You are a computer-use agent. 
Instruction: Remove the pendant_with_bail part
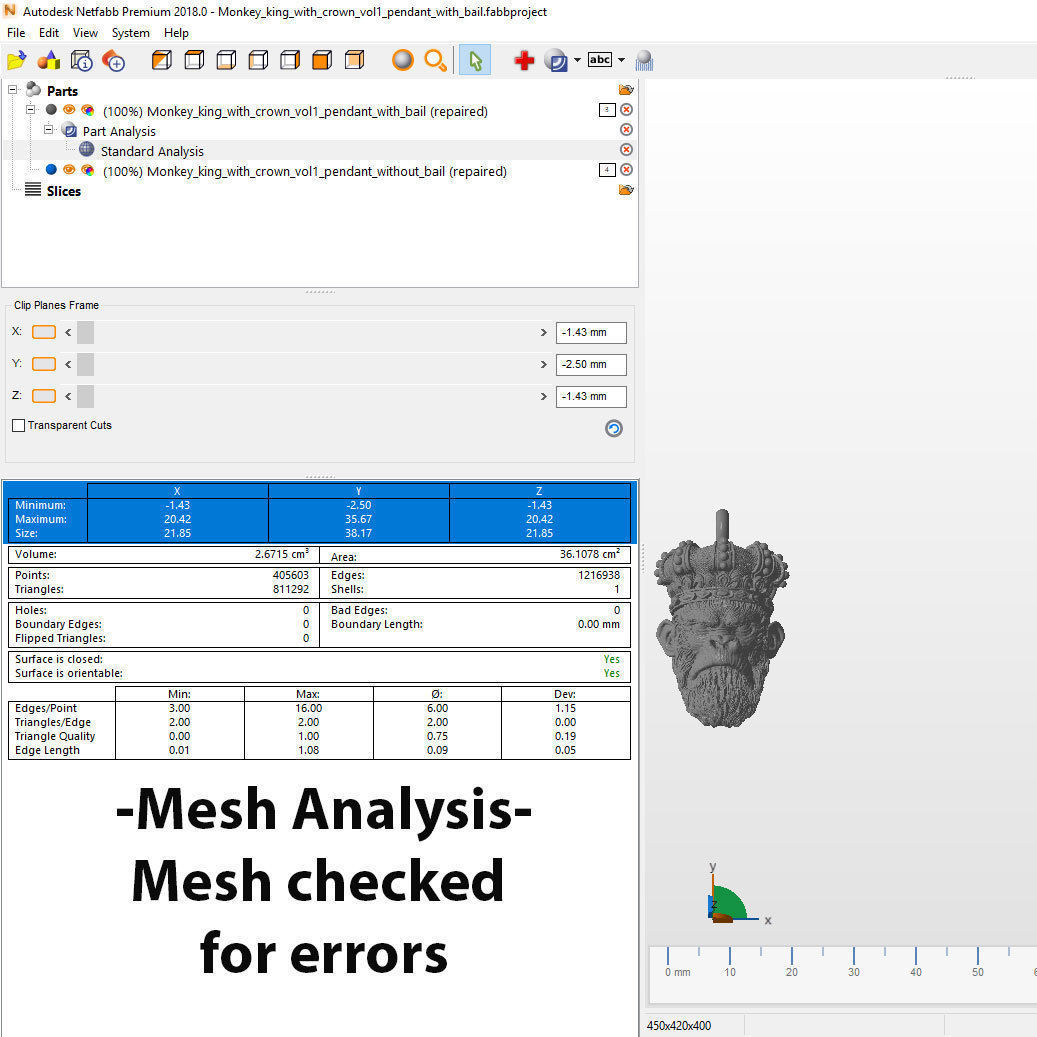pos(626,110)
